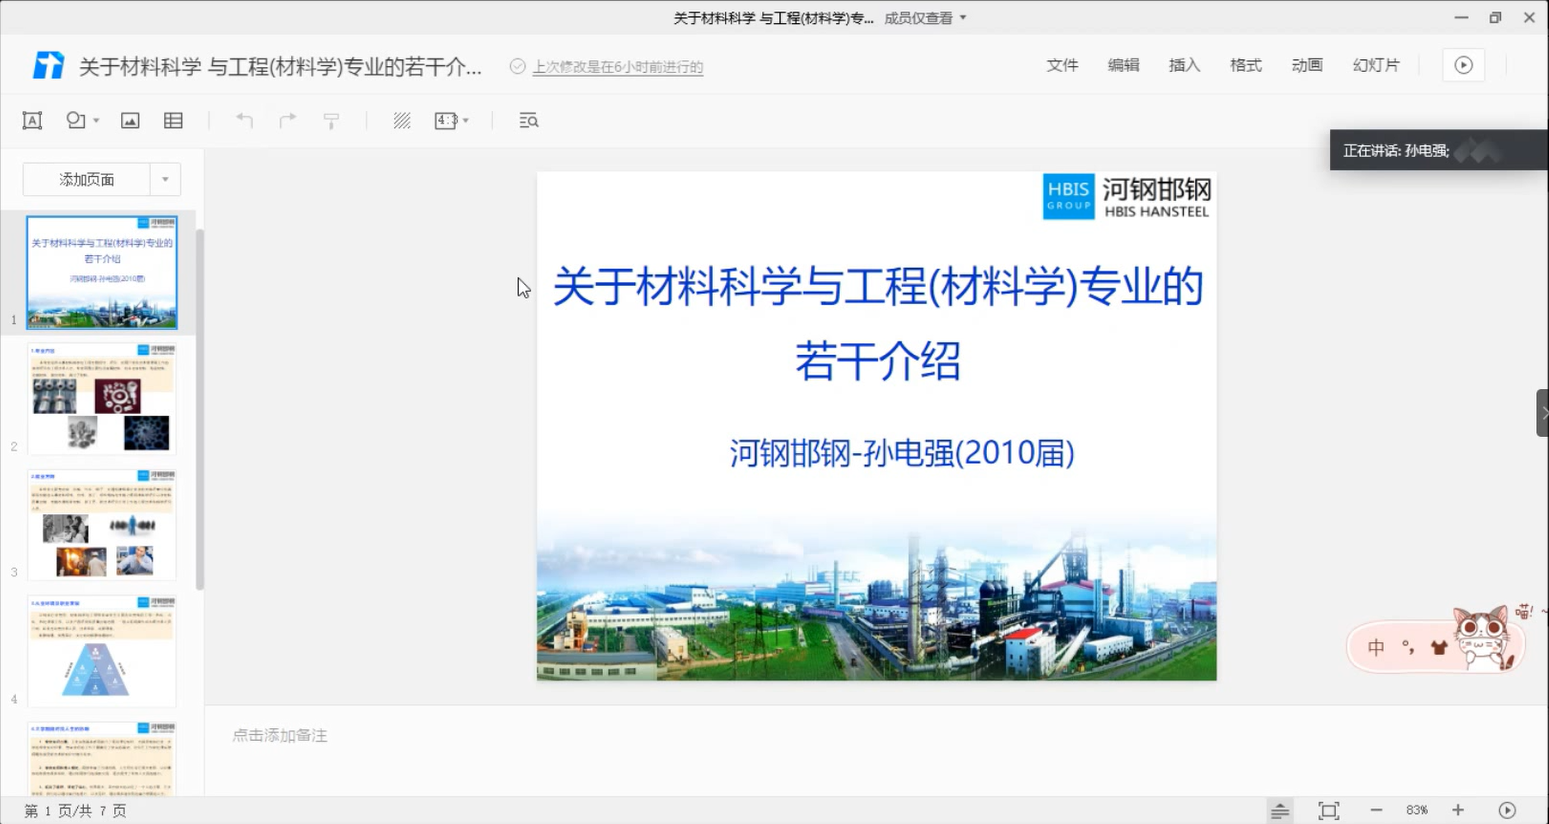1549x824 pixels.
Task: Open the 动画 menu
Action: pos(1307,65)
